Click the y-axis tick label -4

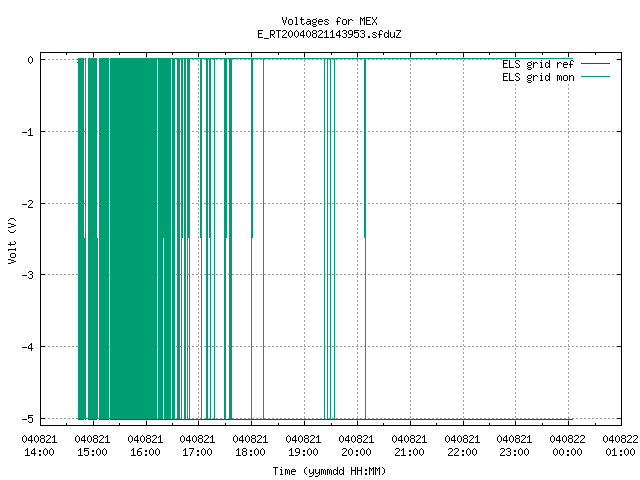(x=28, y=347)
